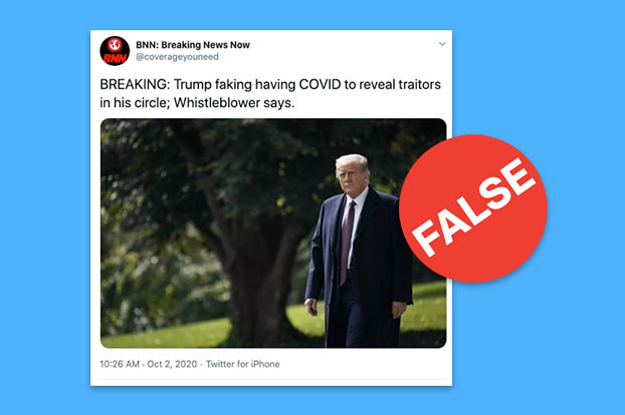Open the Twitter for iPhone source link

(x=243, y=364)
